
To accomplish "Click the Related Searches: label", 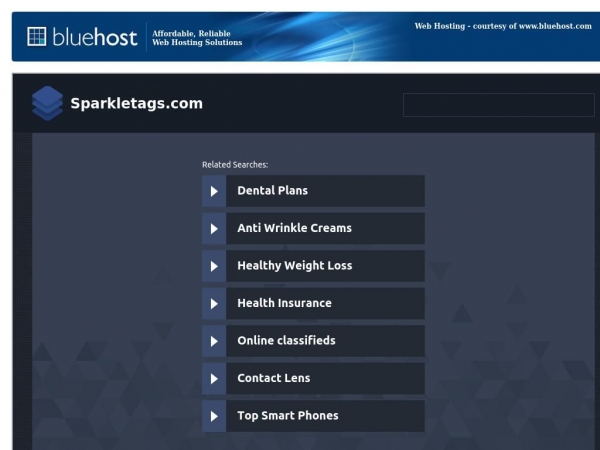I will 235,165.
